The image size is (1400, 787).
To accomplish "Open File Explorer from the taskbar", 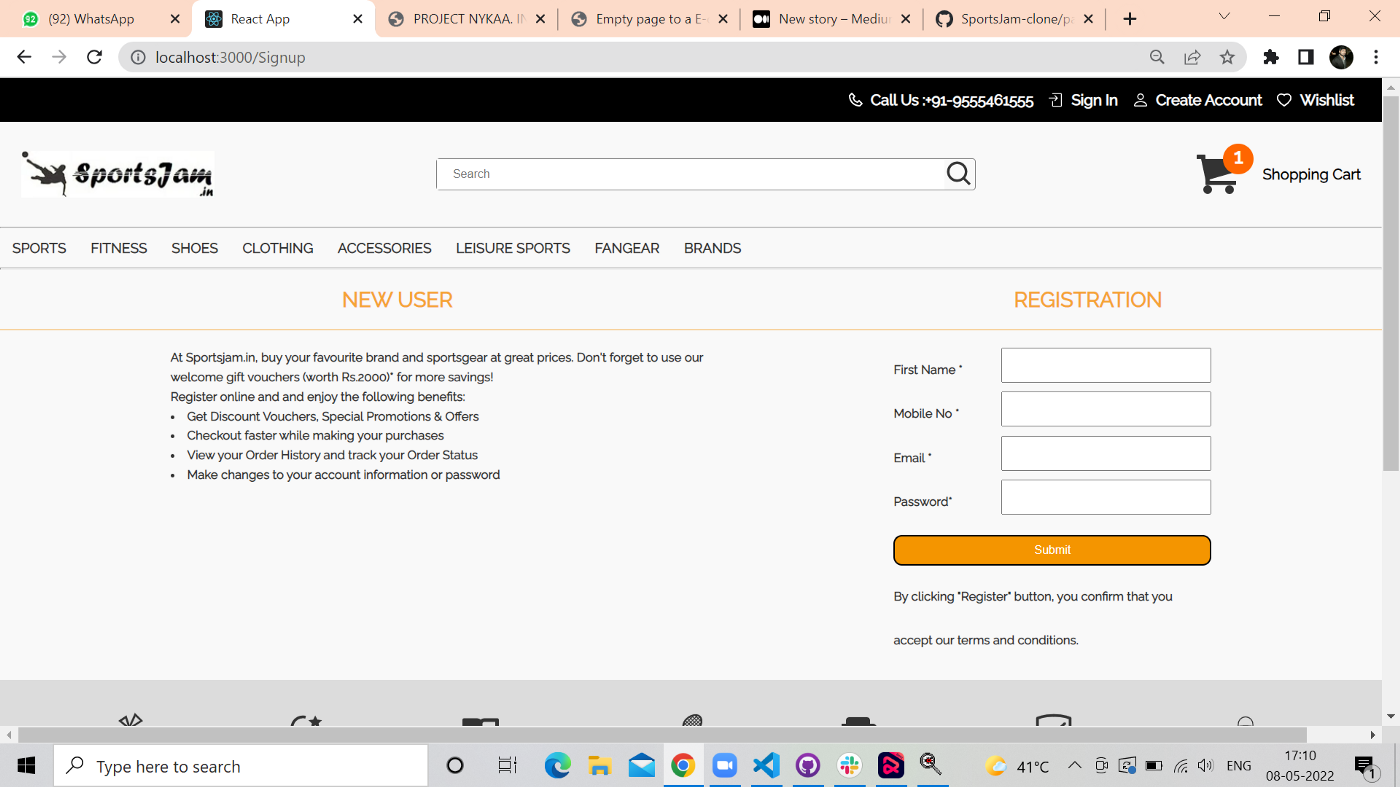I will [599, 766].
